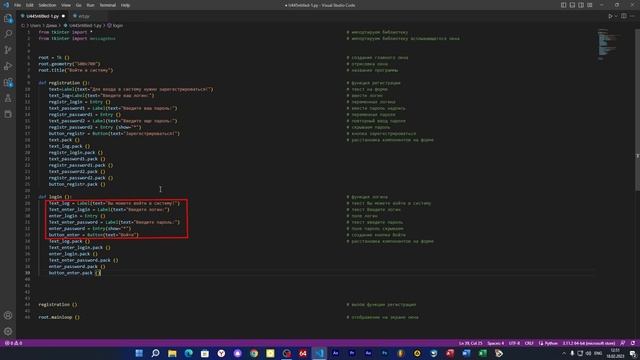Open the Manage gear icon

click(x=8, y=331)
